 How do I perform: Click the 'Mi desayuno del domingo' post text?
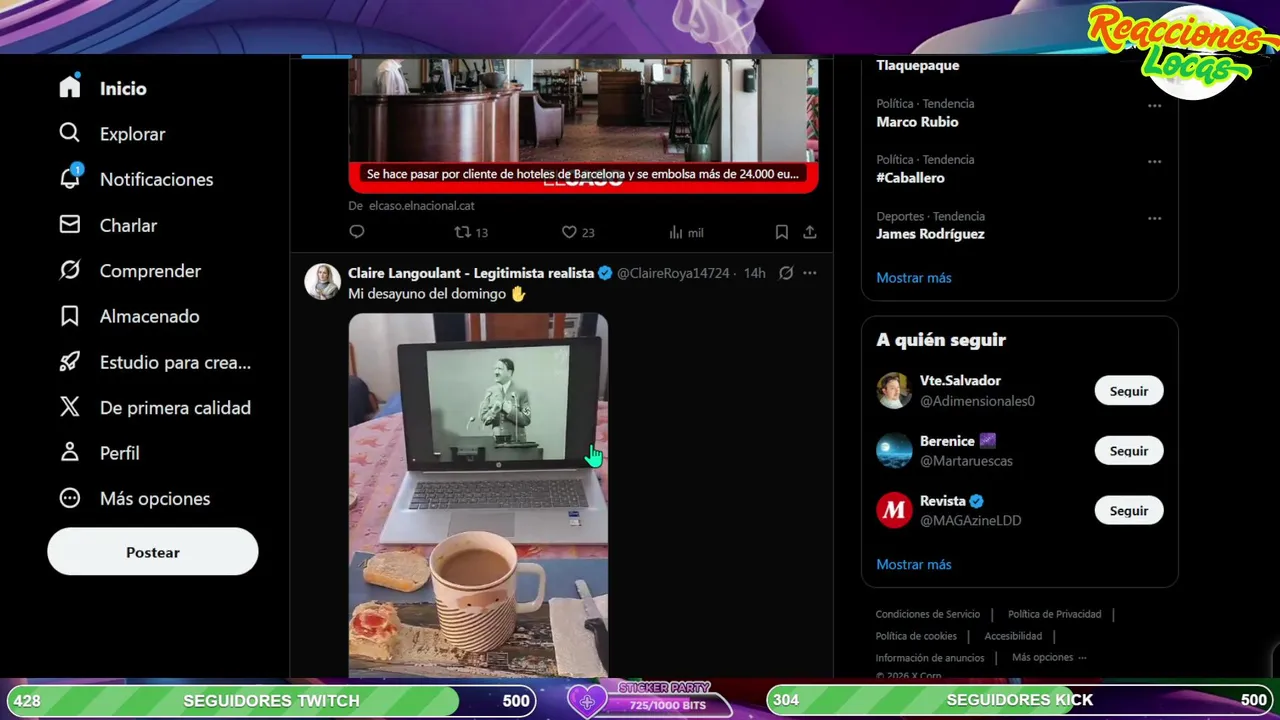point(437,294)
